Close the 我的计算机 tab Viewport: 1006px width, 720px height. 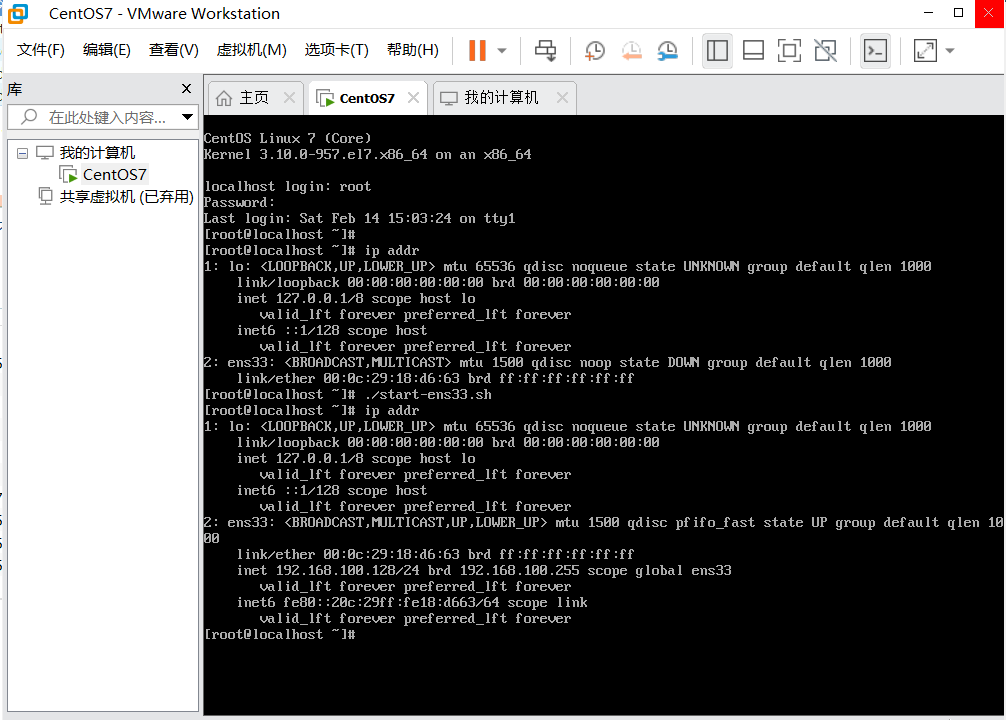coord(562,98)
